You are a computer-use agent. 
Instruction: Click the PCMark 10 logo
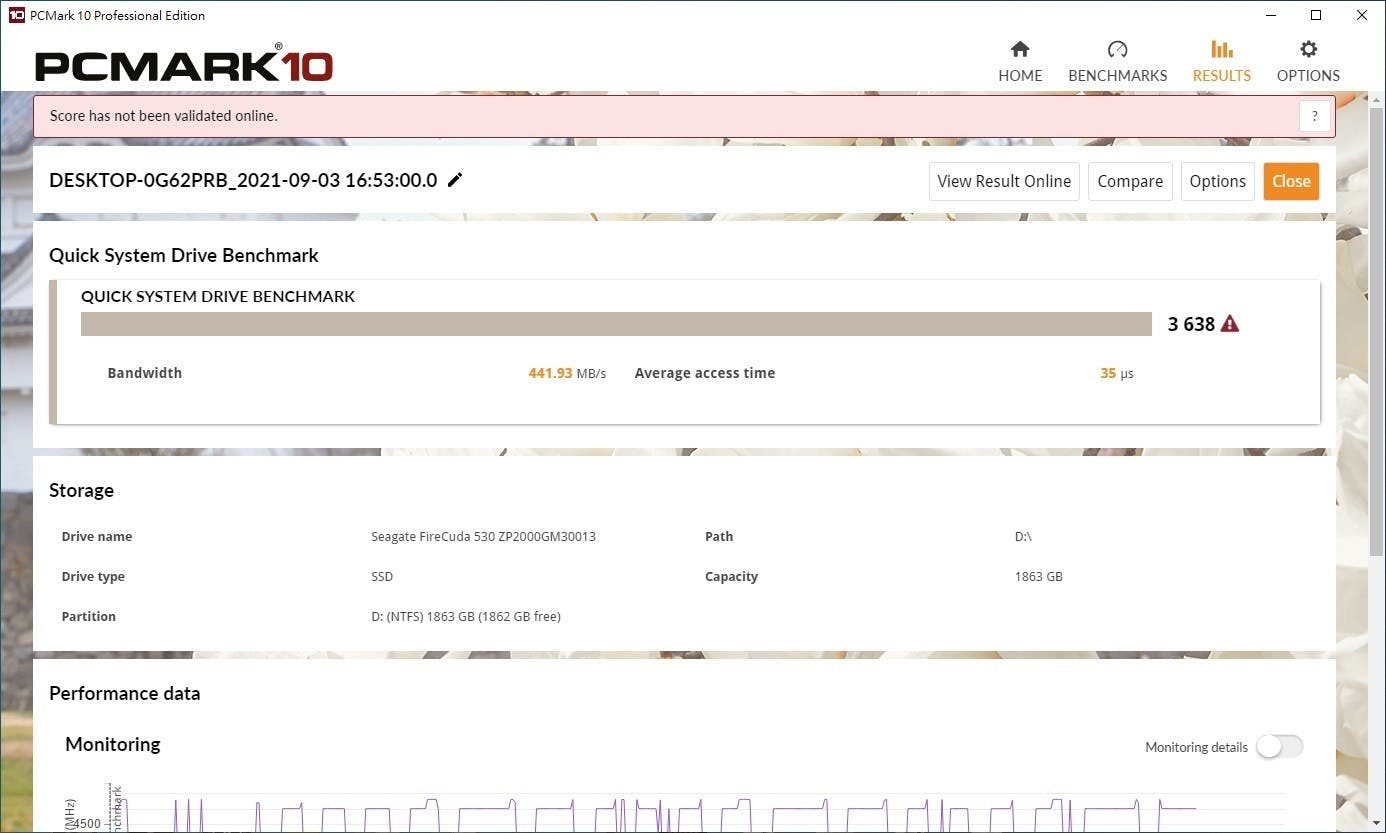point(184,64)
